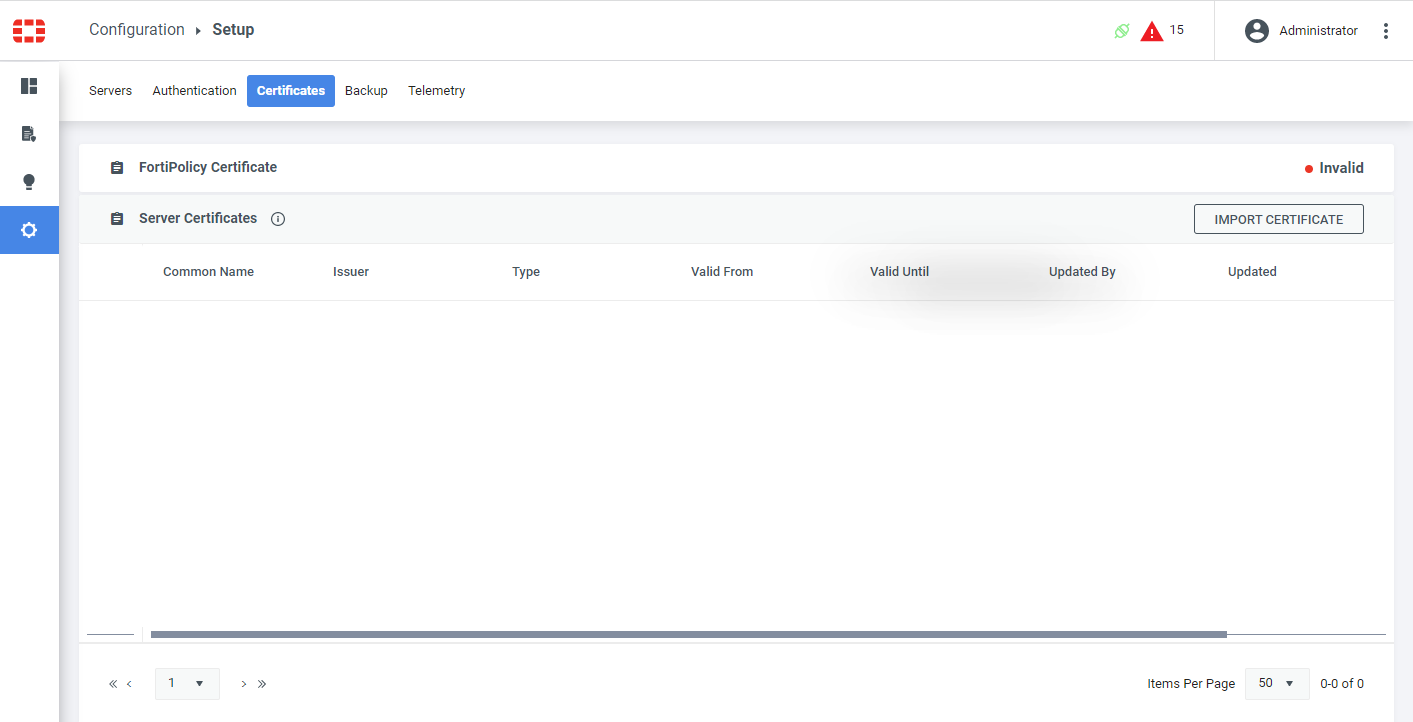Jump to the first page of results
This screenshot has height=722, width=1413.
113,684
